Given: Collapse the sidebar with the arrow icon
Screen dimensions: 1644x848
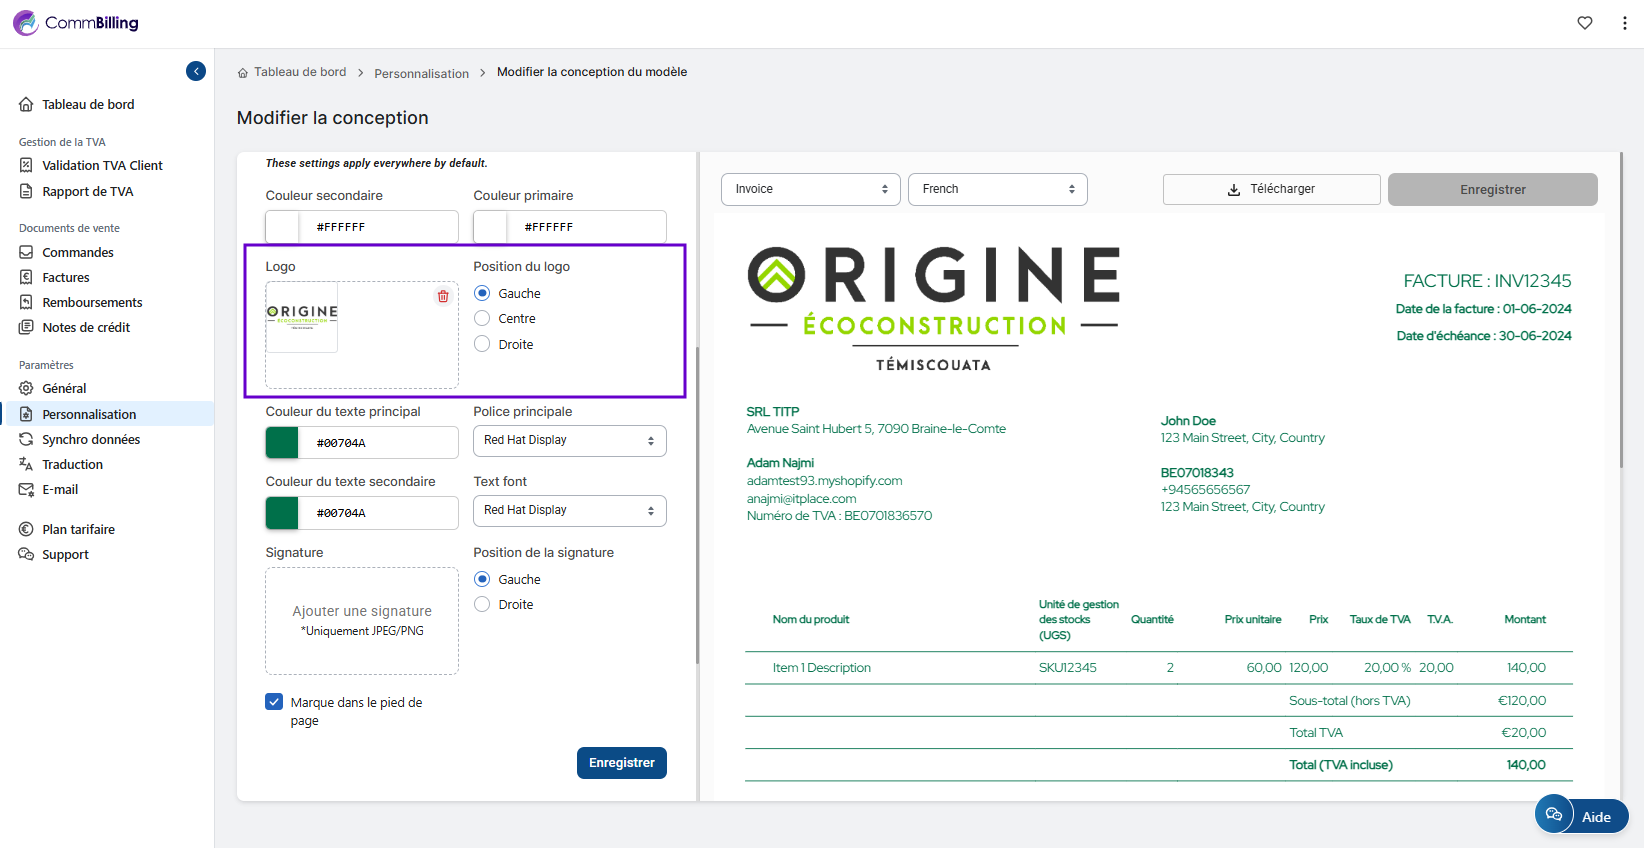Looking at the screenshot, I should click(x=196, y=71).
